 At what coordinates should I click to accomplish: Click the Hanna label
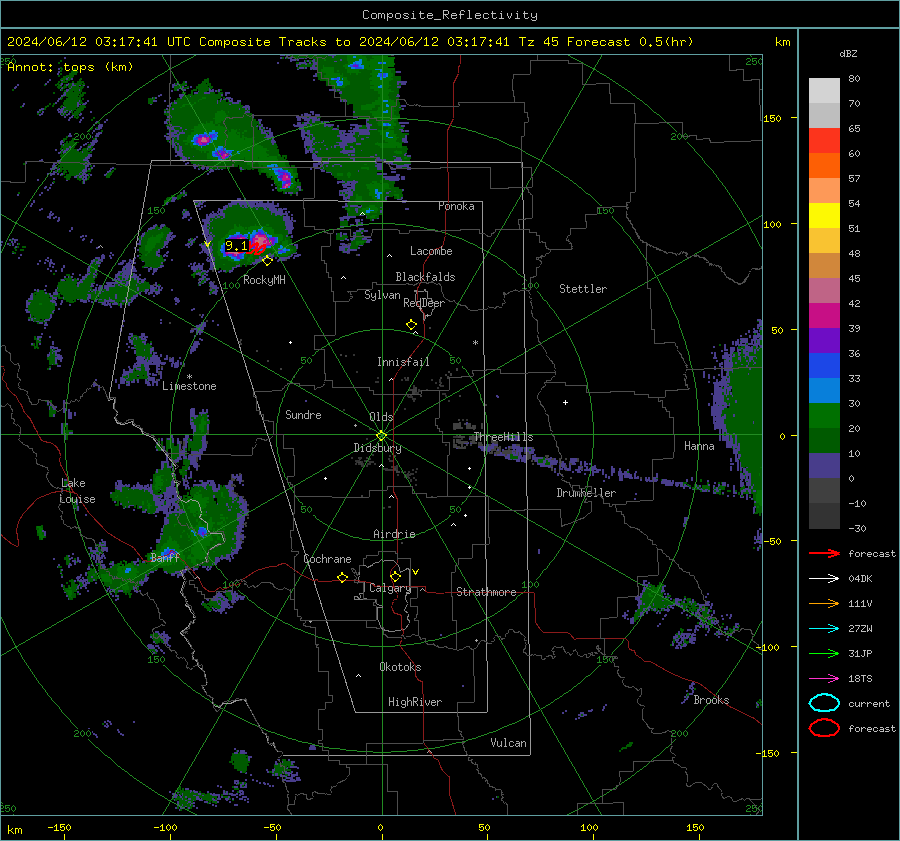[x=699, y=446]
